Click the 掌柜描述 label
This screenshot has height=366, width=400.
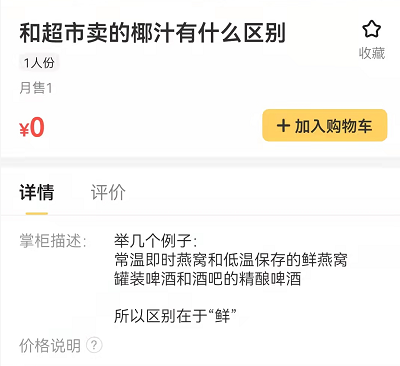[53, 241]
